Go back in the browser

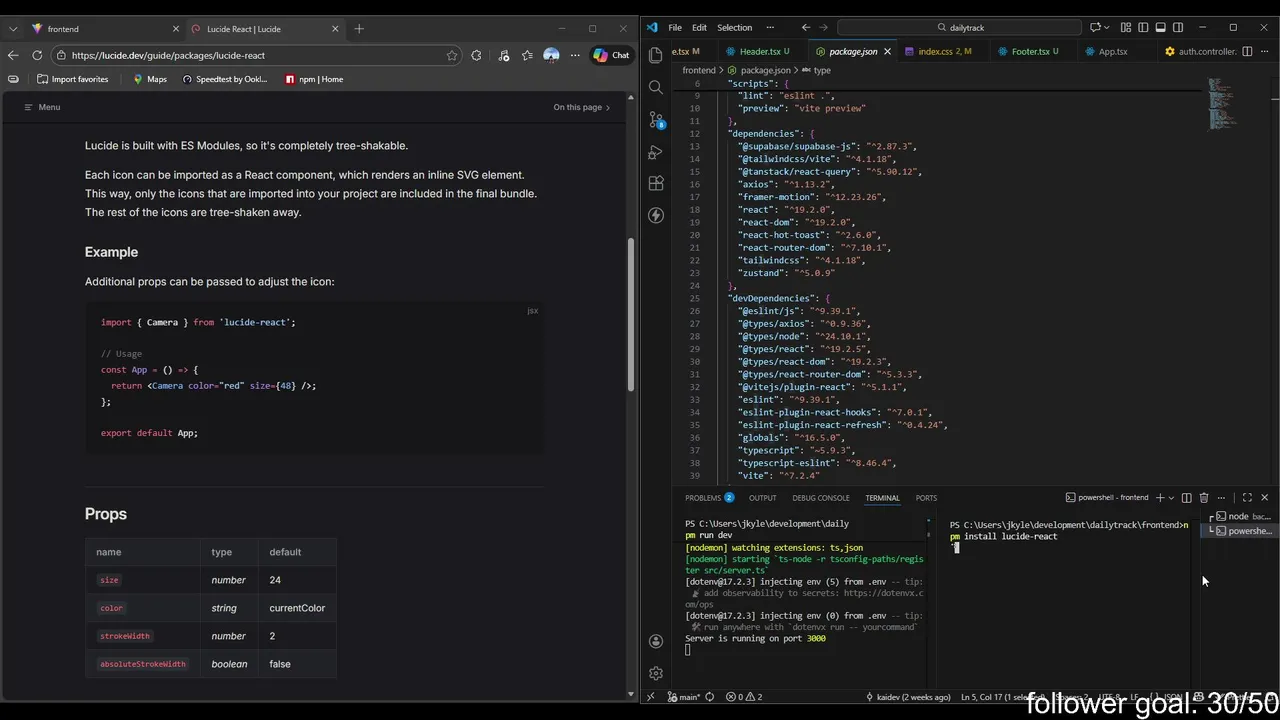(13, 55)
